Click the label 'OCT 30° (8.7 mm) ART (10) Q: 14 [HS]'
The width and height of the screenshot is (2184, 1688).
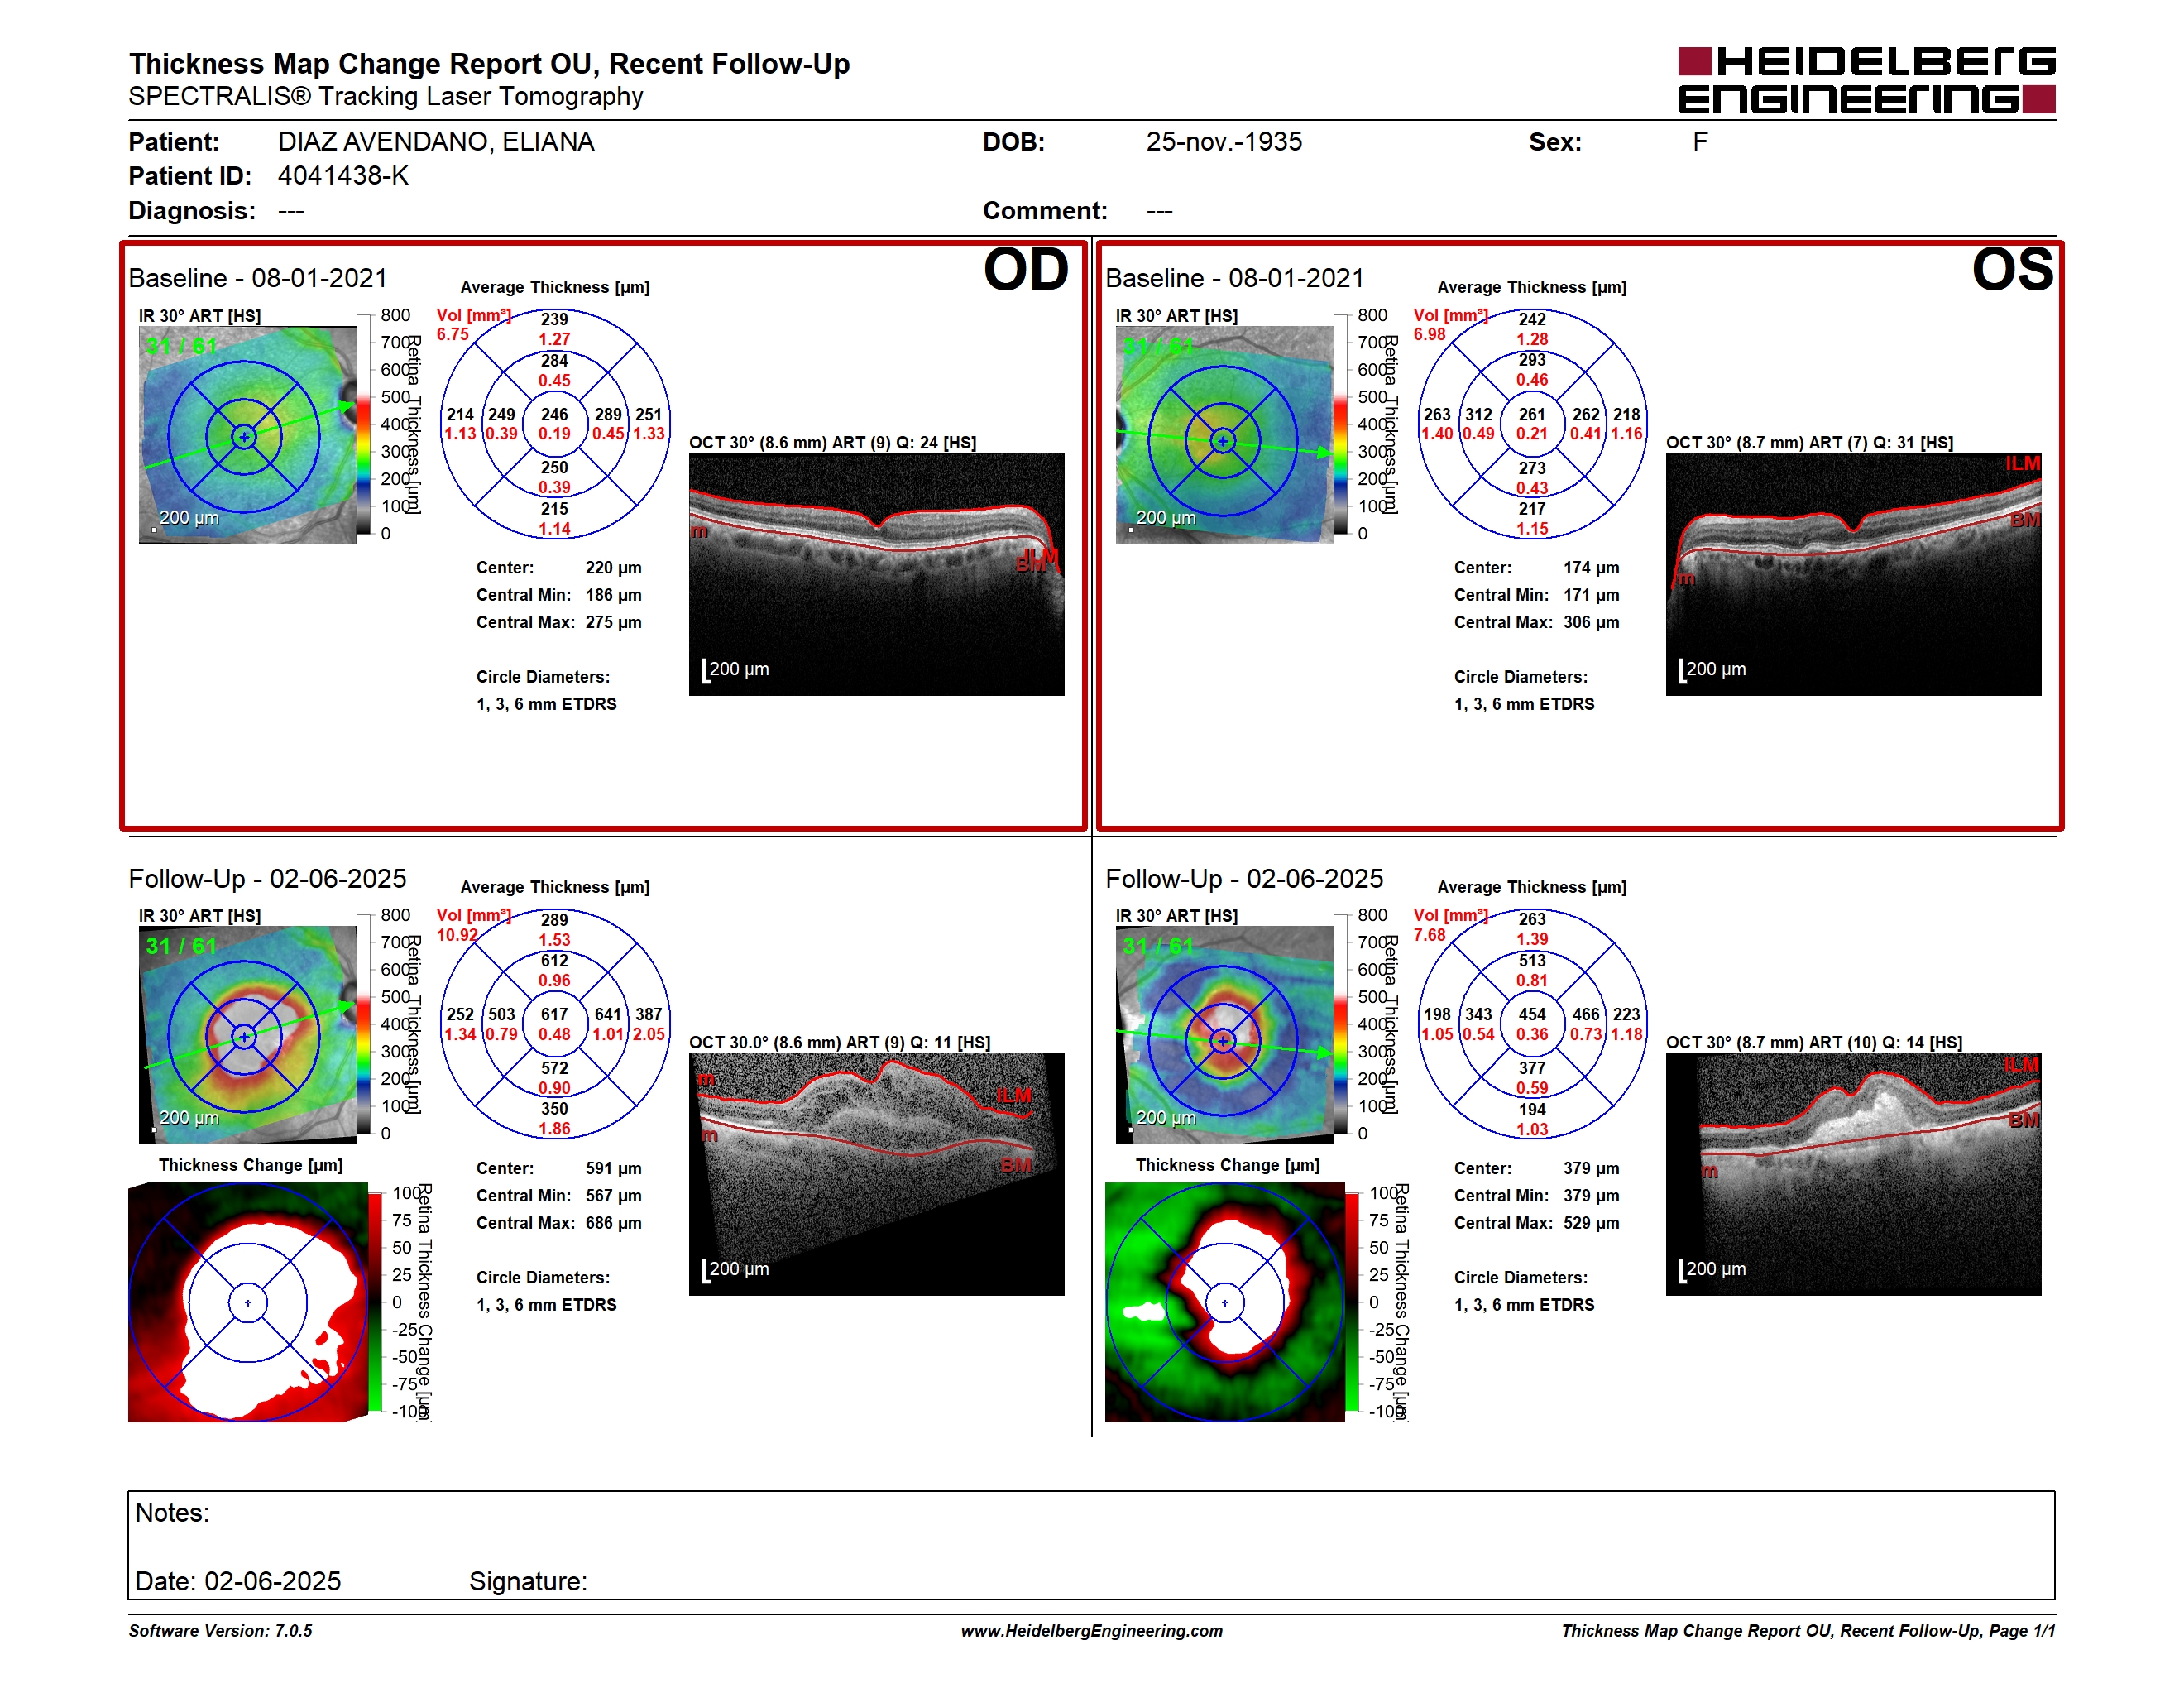[1814, 1042]
